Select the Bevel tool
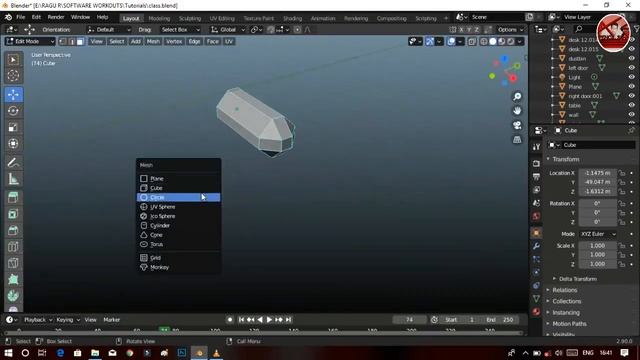Viewport: 640px width, 360px height. tap(13, 231)
